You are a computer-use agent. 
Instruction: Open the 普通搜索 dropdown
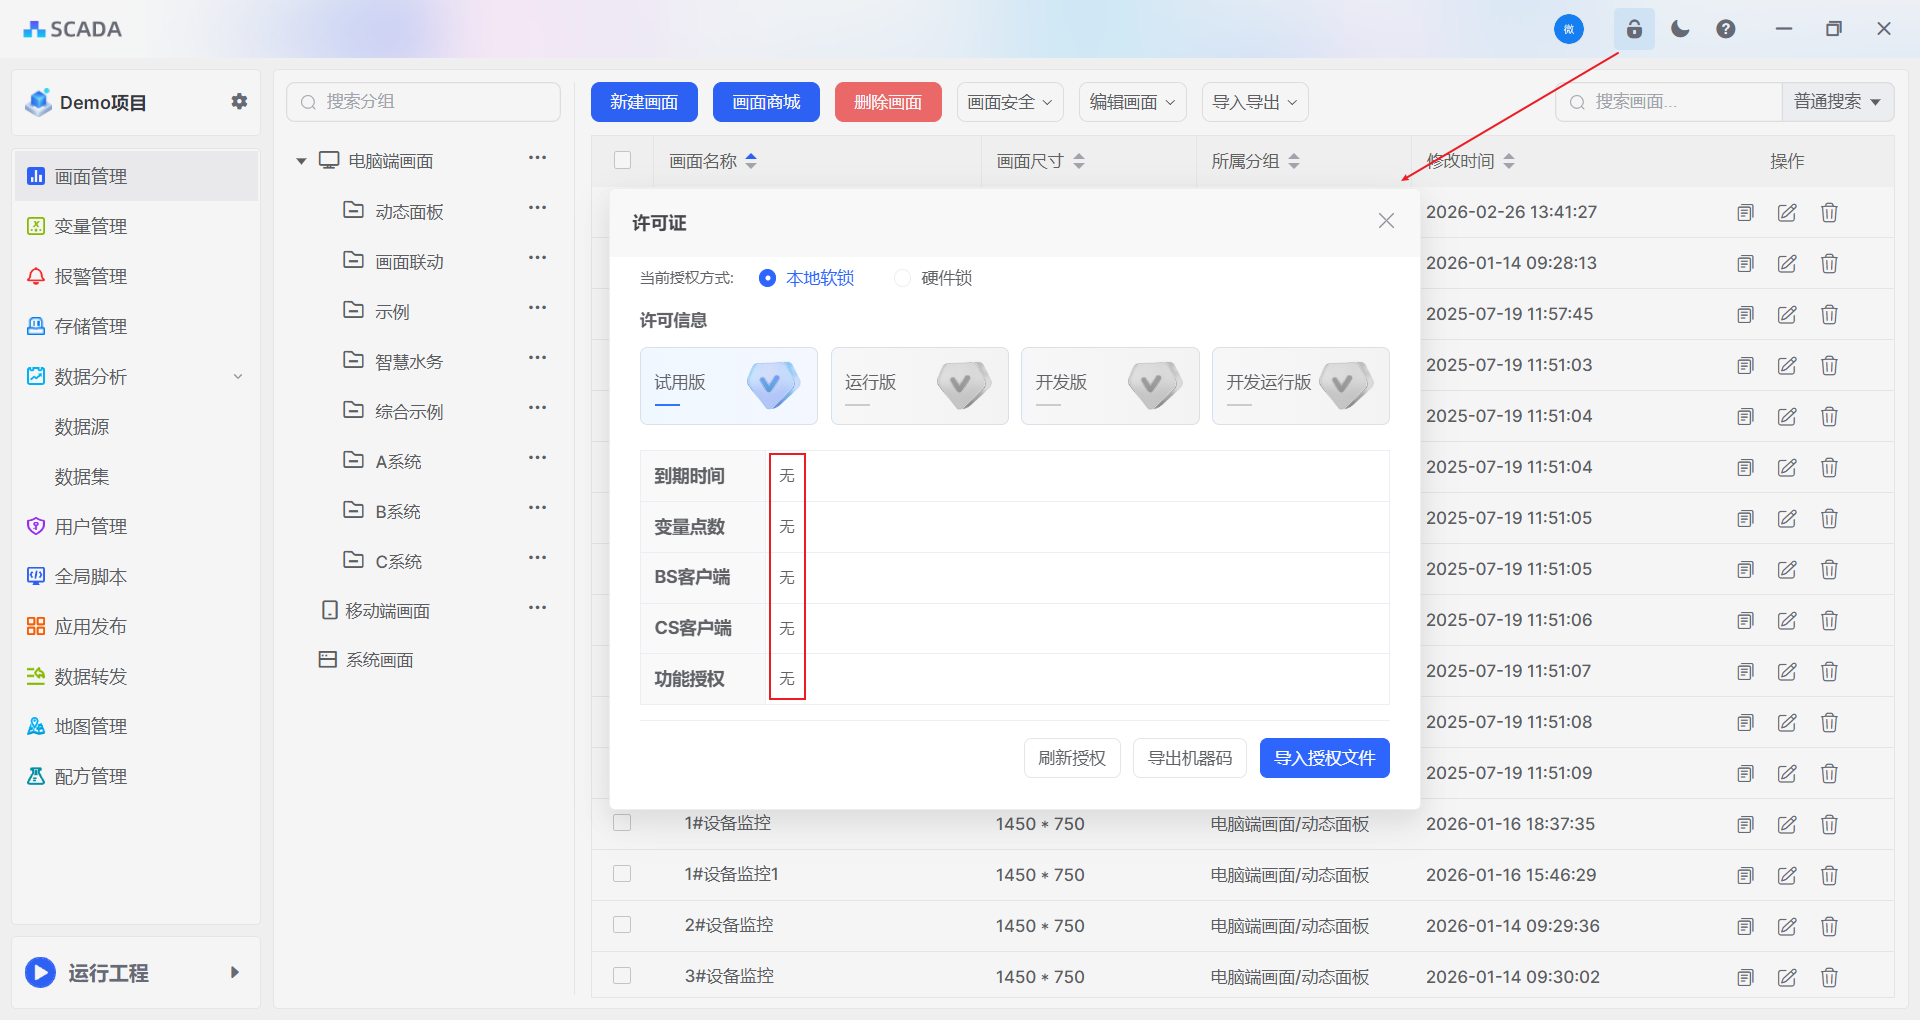point(1837,102)
